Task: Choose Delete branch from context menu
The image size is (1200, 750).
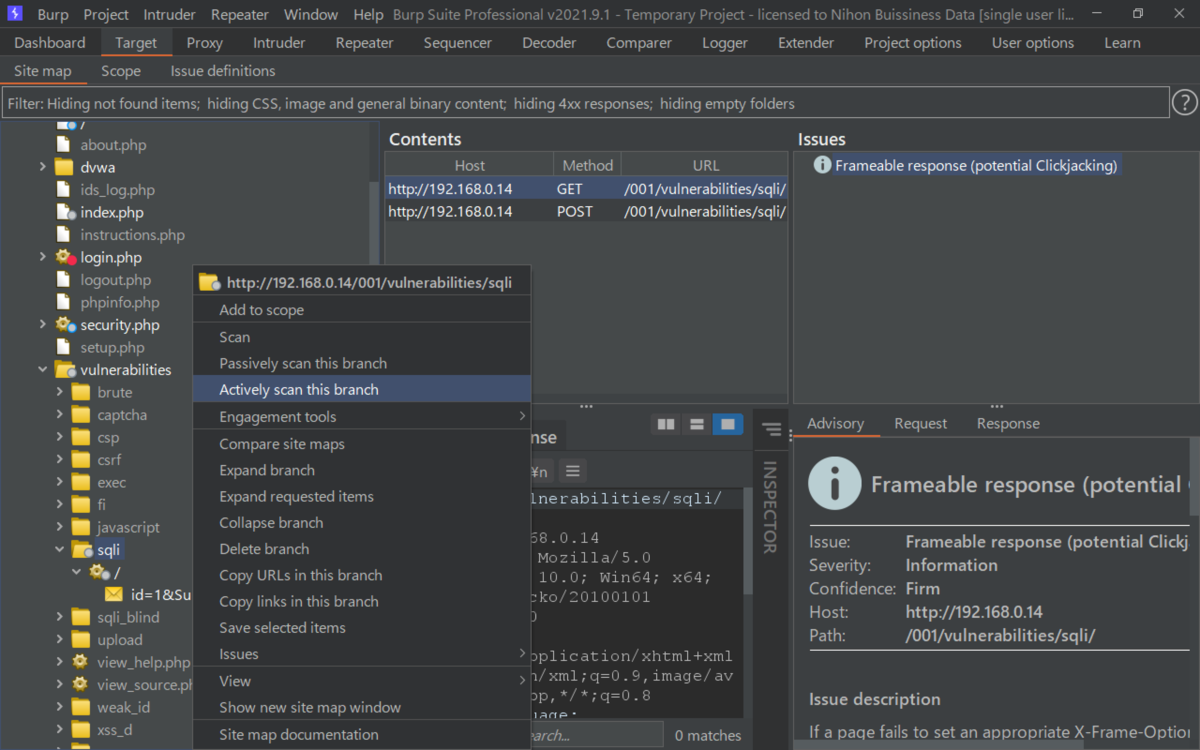Action: point(361,549)
